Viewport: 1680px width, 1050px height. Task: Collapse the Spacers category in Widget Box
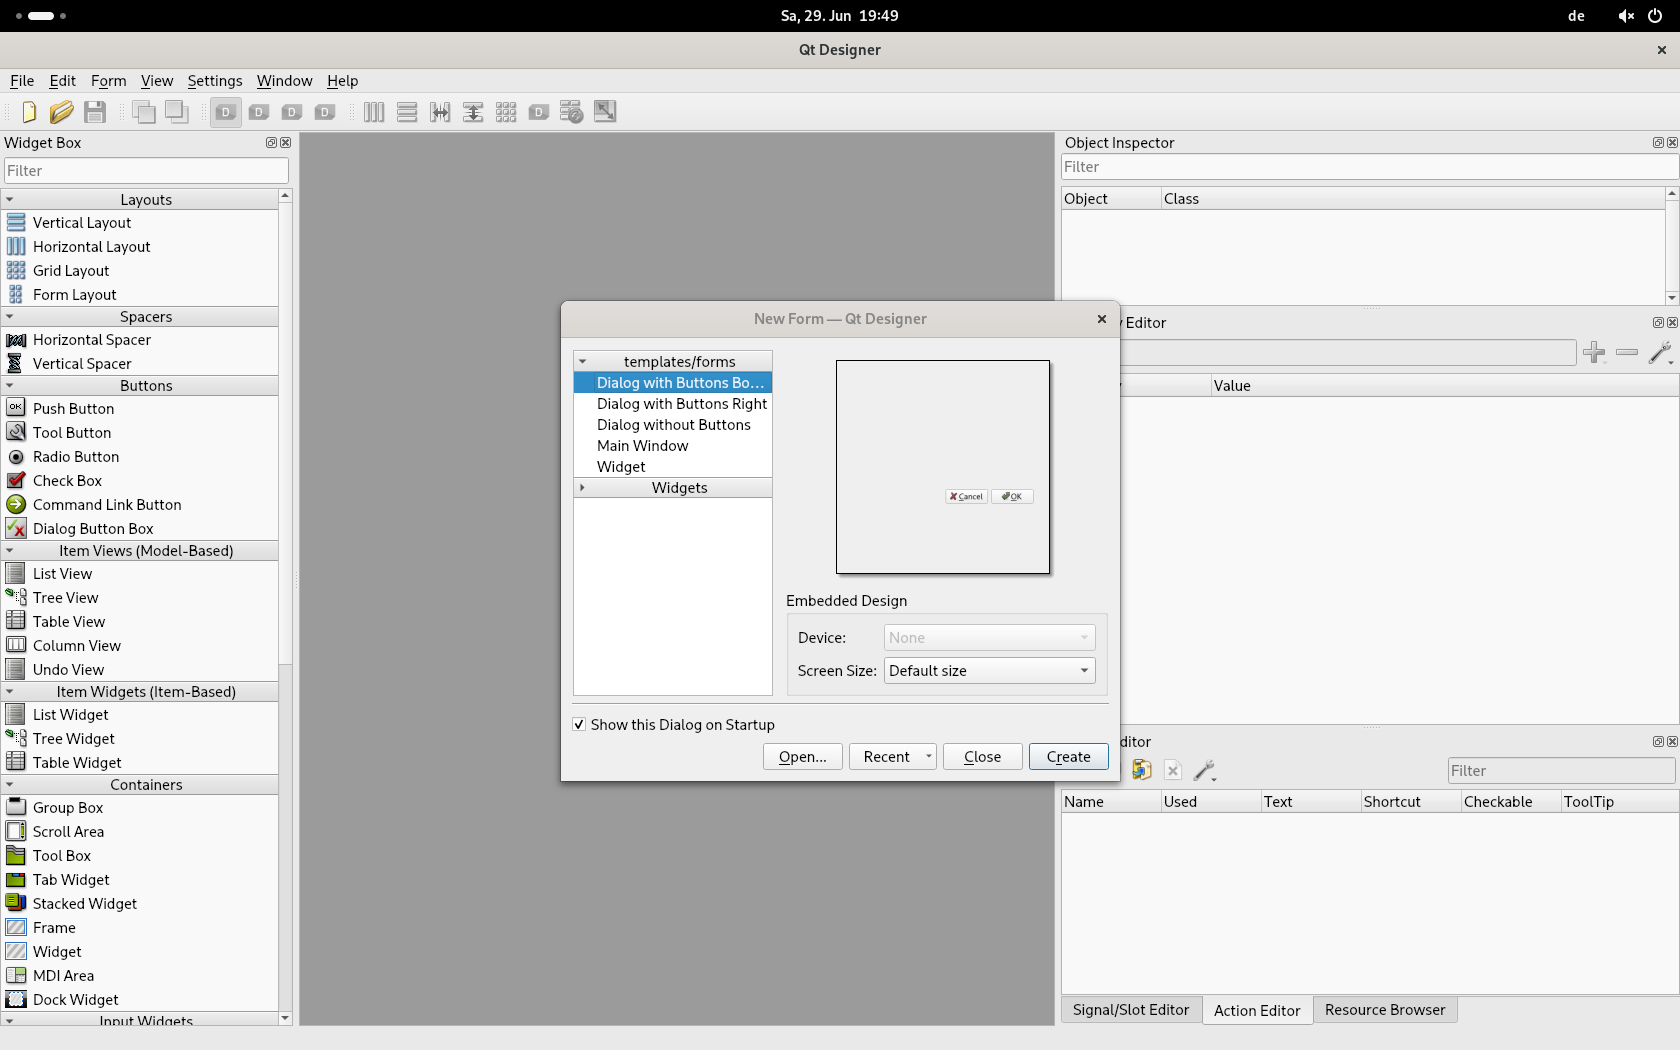tap(10, 316)
